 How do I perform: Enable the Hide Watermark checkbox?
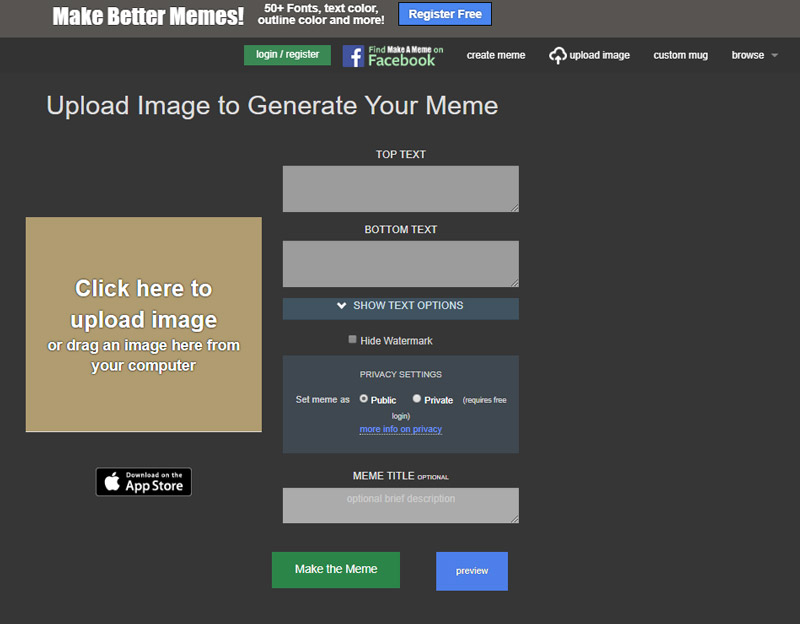pyautogui.click(x=353, y=340)
